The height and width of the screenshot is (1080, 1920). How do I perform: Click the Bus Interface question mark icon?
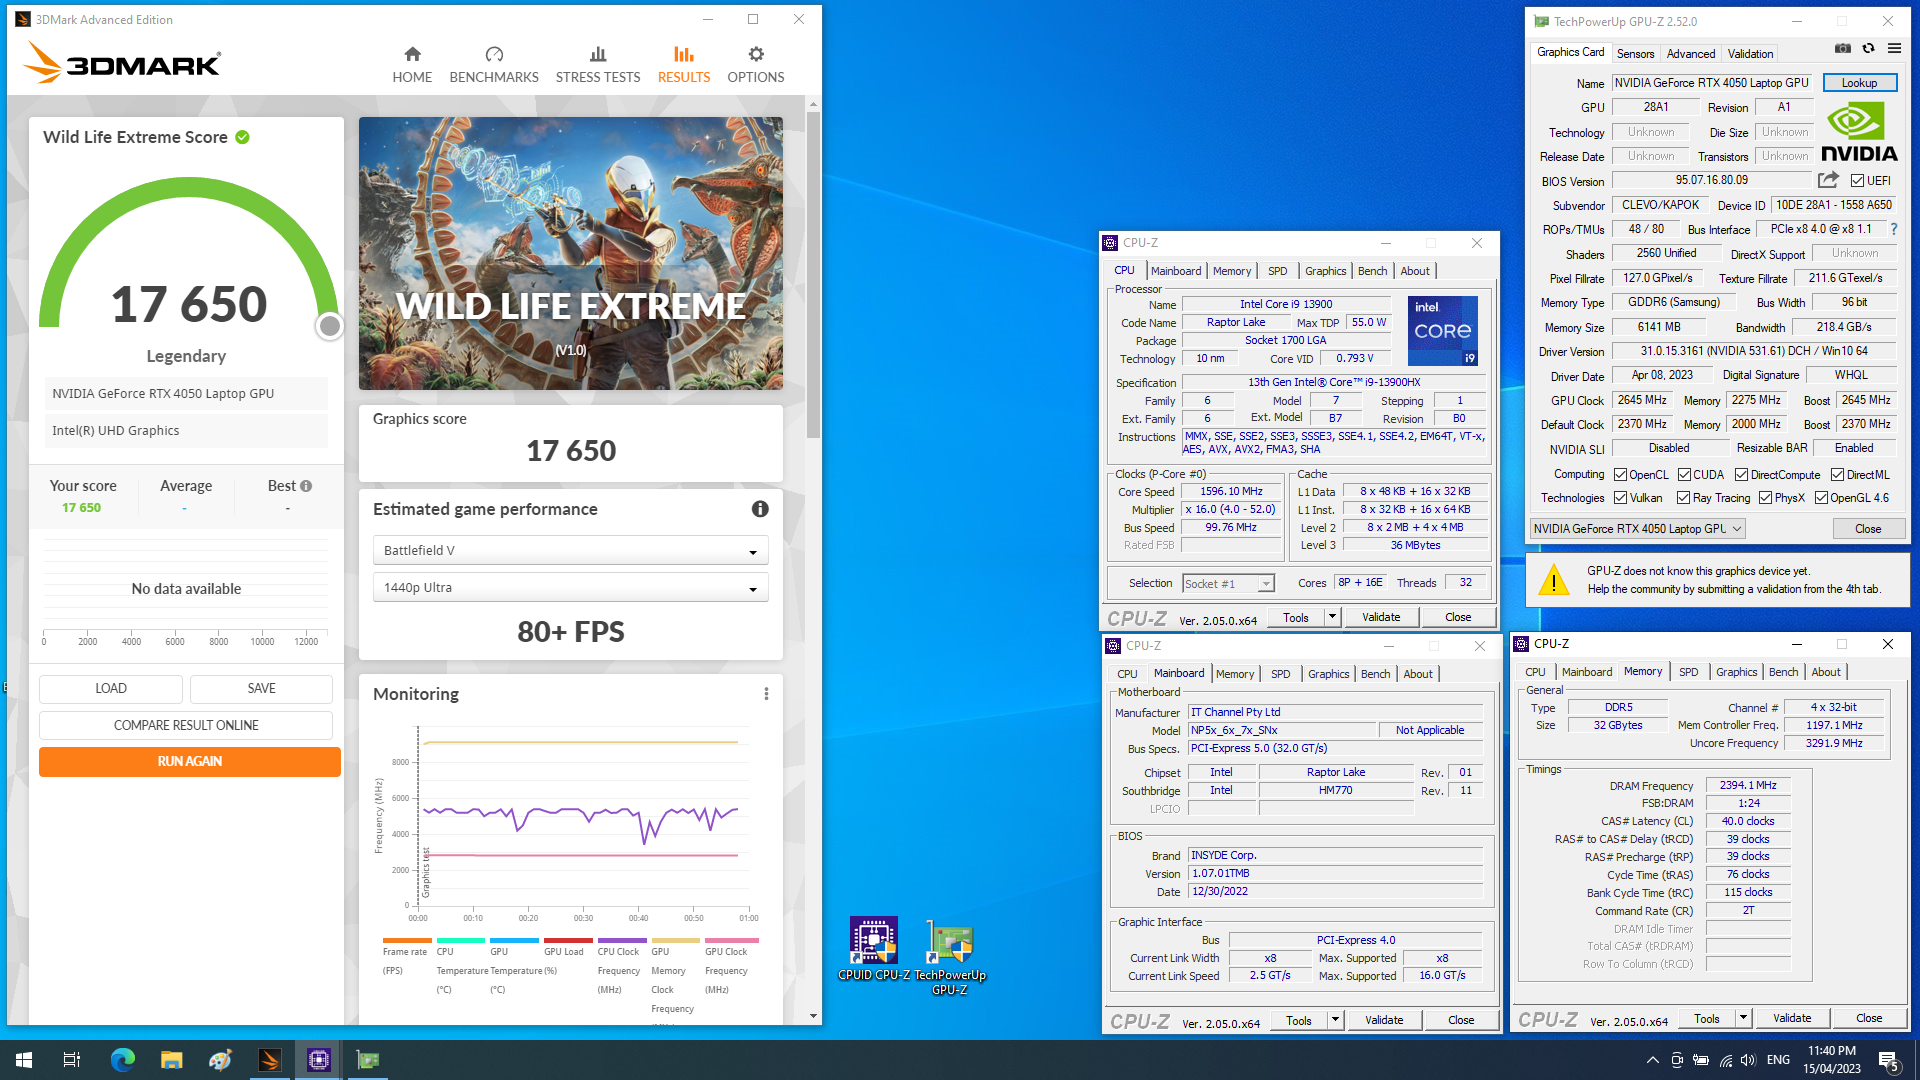[x=1893, y=229]
